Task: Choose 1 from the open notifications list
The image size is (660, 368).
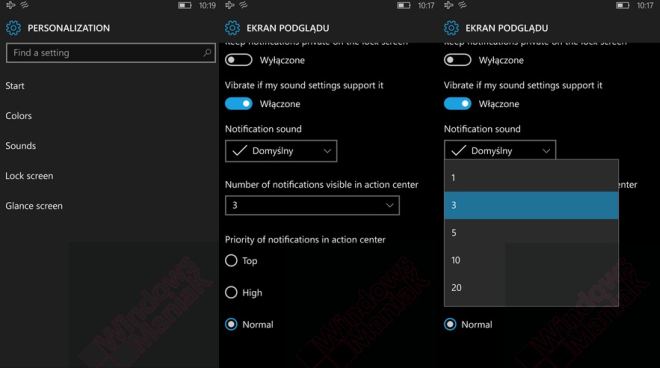Action: click(531, 177)
